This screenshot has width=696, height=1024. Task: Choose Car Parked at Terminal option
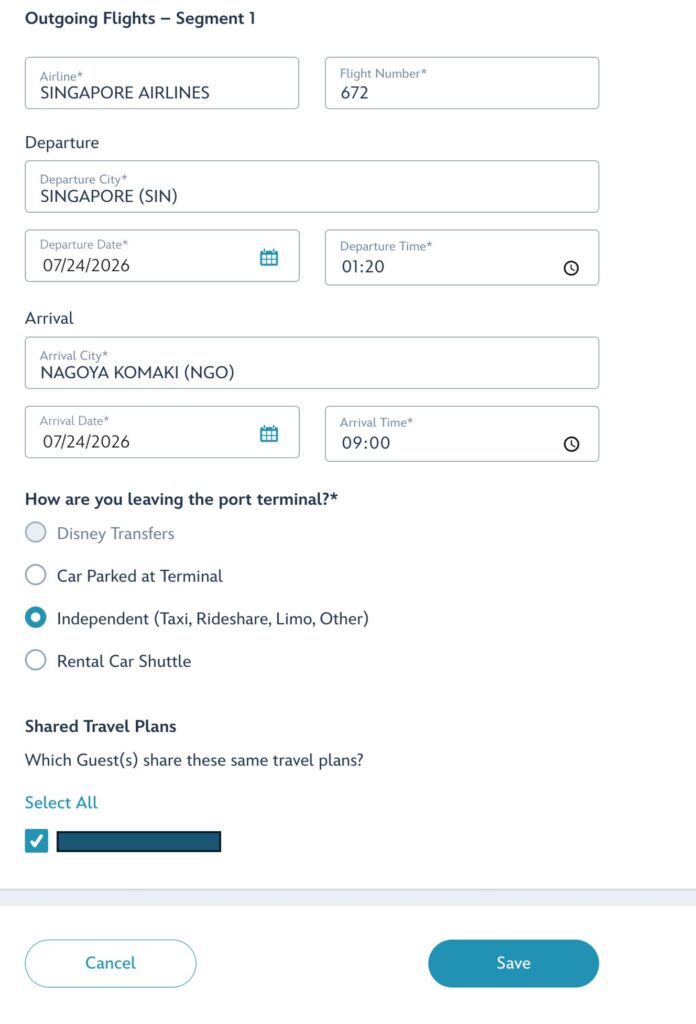(36, 575)
